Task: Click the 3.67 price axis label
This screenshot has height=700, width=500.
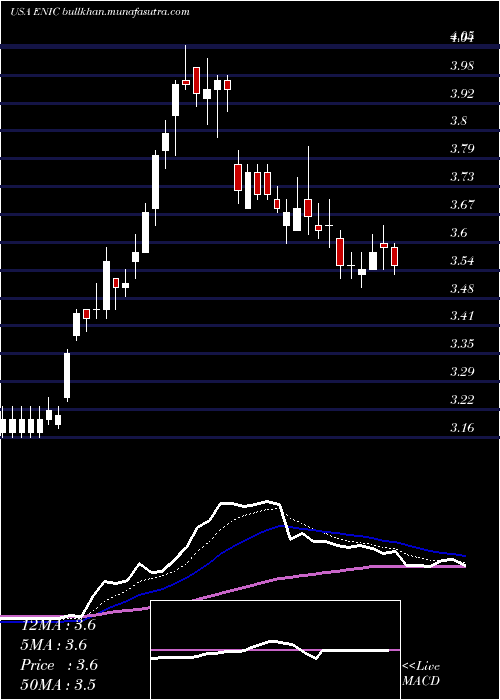Action: click(462, 205)
